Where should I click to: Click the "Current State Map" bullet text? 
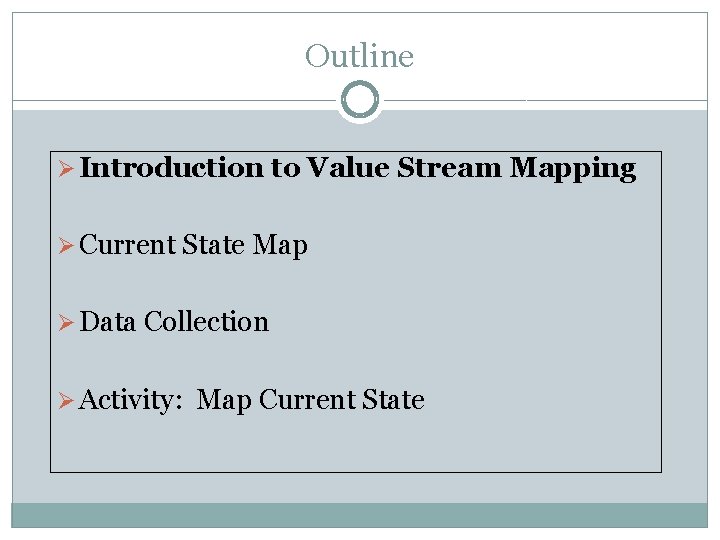[x=193, y=246]
